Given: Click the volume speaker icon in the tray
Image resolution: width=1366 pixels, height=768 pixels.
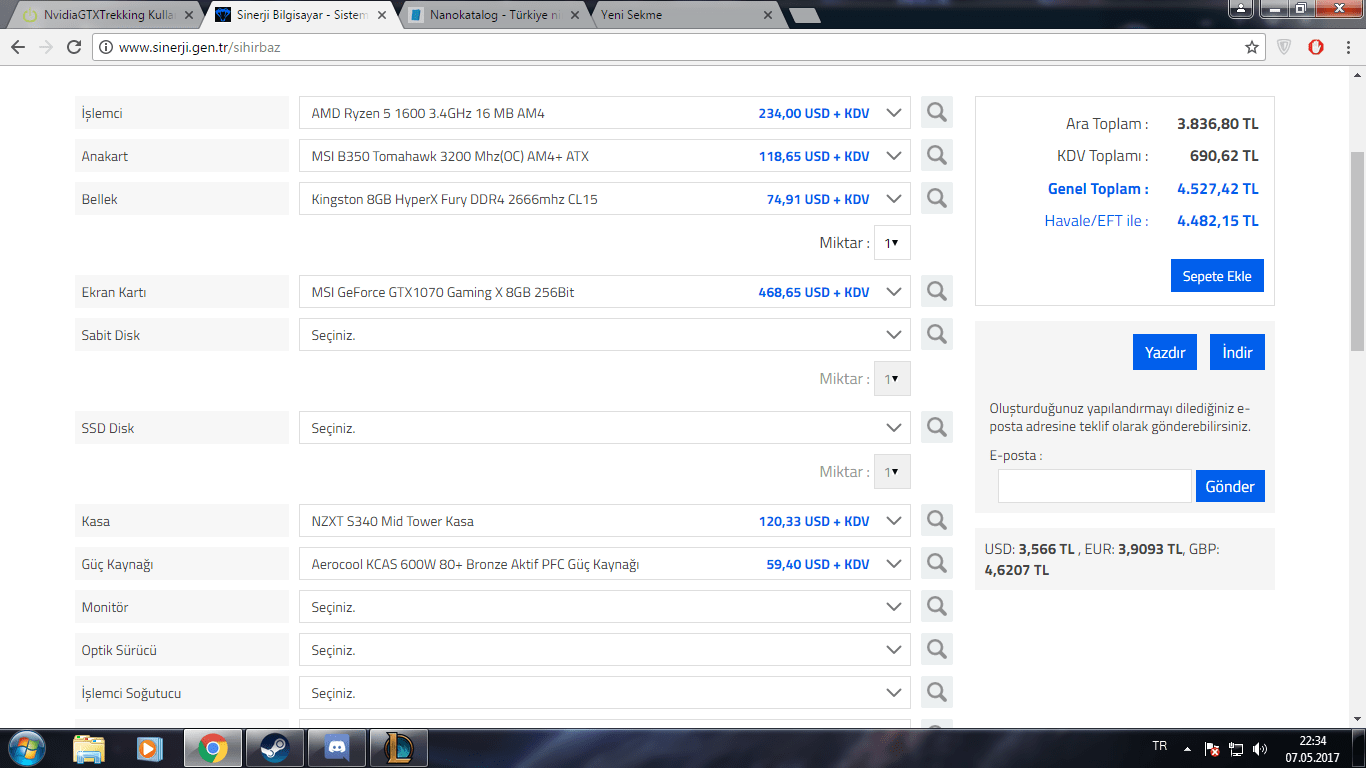Looking at the screenshot, I should coord(1259,748).
